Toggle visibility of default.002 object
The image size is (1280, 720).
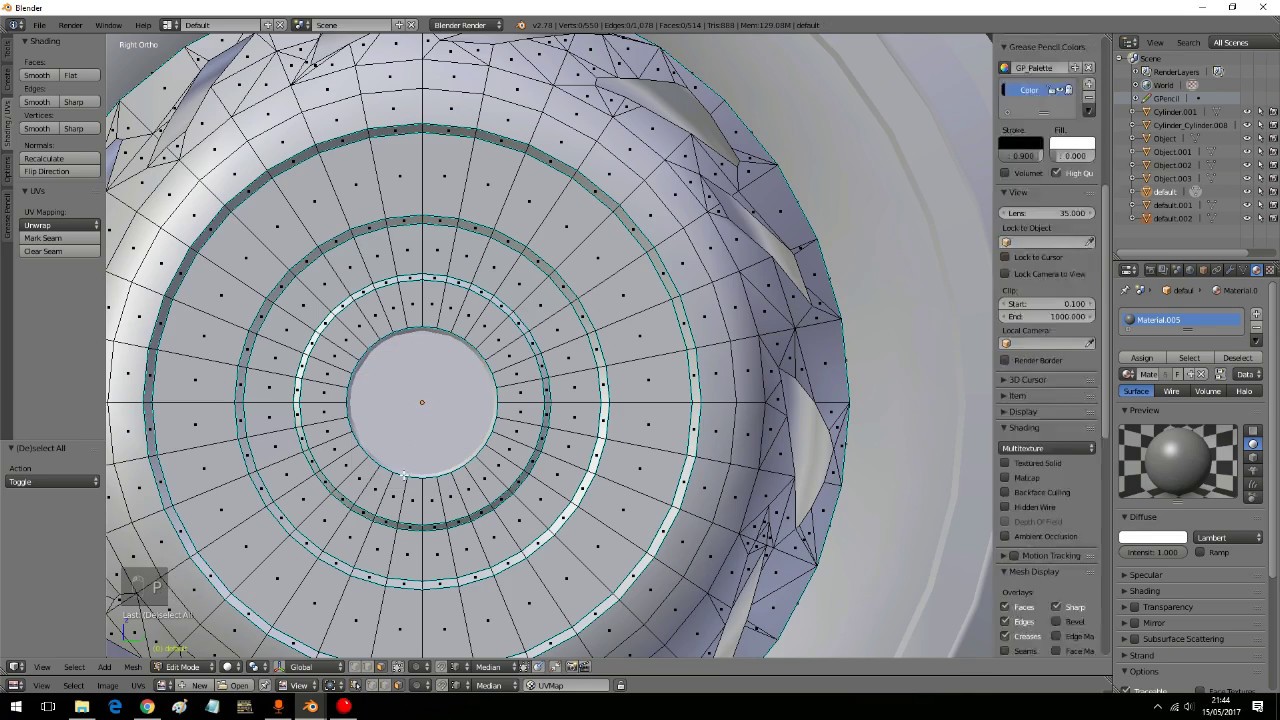click(1247, 218)
